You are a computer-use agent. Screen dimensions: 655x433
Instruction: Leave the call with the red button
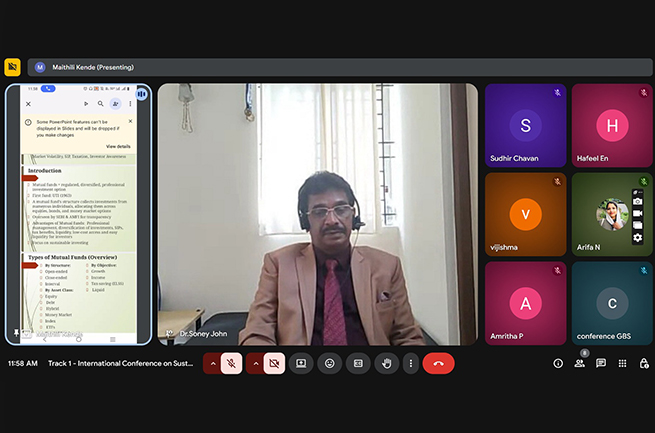point(438,364)
